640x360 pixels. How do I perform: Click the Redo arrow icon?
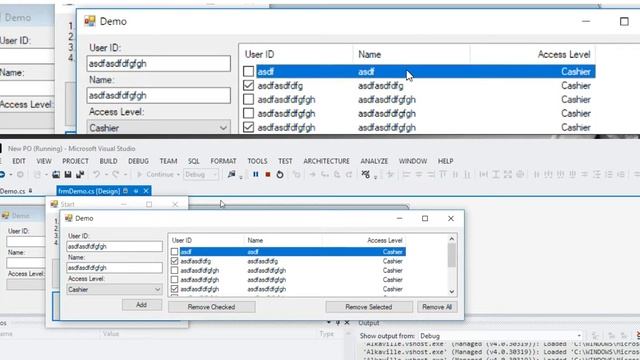[116, 175]
